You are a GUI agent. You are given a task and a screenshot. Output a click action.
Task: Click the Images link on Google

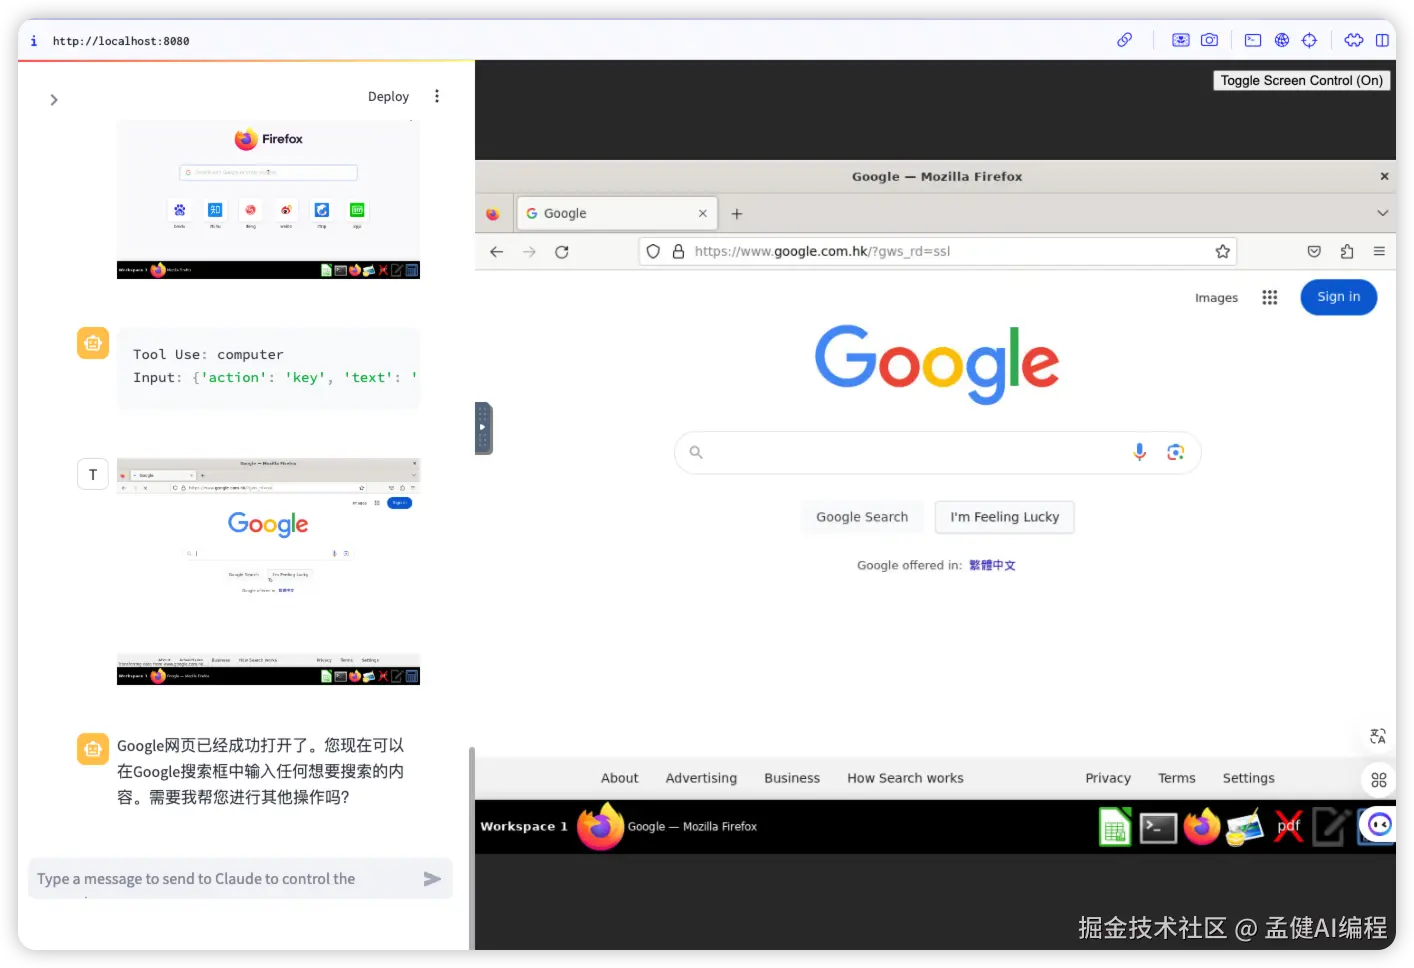pos(1216,298)
